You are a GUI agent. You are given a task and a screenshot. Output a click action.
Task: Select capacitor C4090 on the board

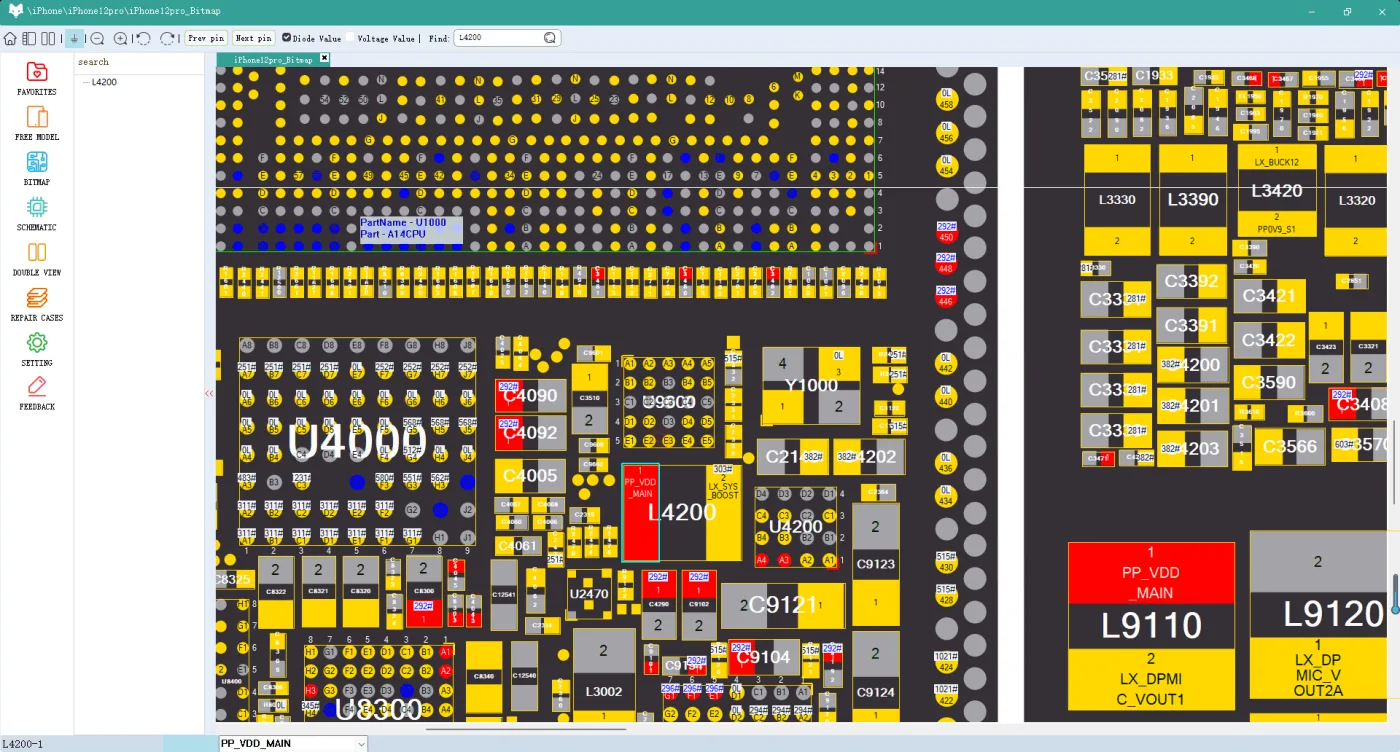point(530,396)
